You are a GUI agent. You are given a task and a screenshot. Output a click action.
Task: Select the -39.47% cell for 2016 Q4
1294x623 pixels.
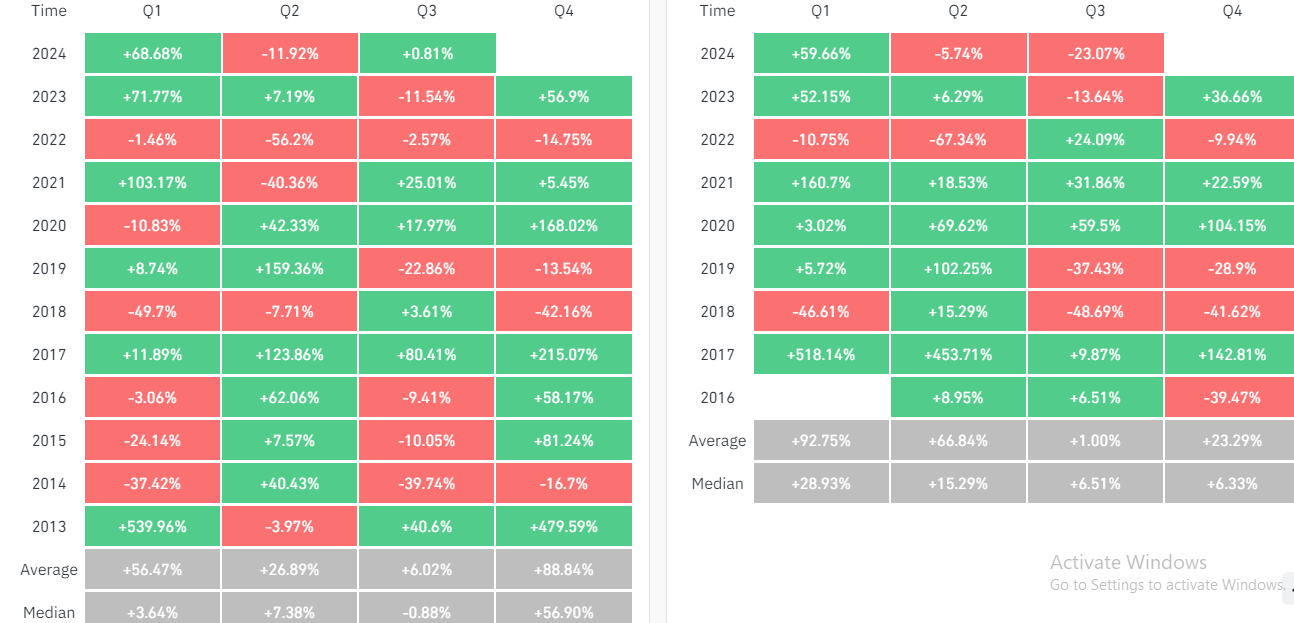1232,398
